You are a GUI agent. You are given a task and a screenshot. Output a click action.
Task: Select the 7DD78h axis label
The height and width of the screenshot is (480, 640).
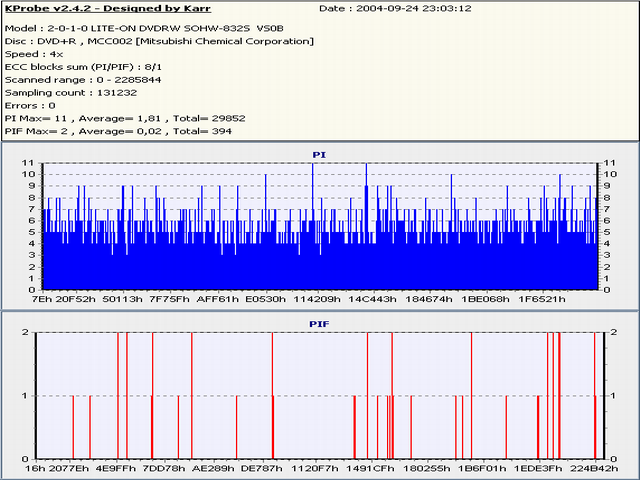pyautogui.click(x=165, y=468)
